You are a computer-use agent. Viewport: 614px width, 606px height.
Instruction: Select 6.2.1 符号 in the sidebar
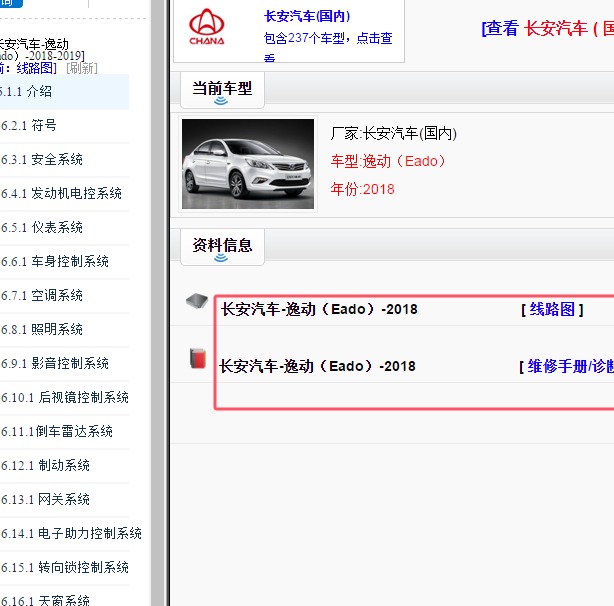pos(28,125)
